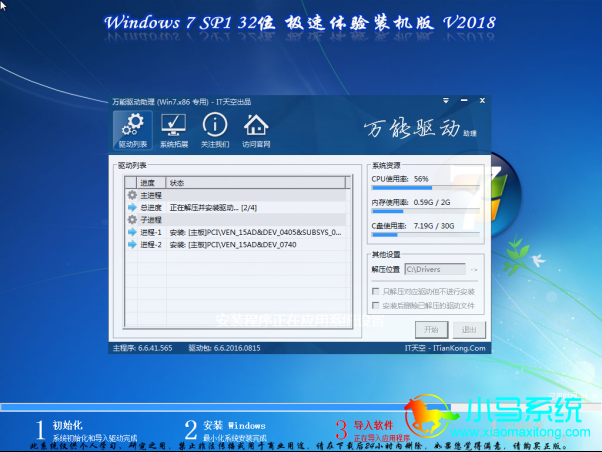Select the 子进程 row
The width and height of the screenshot is (602, 452).
click(x=235, y=220)
